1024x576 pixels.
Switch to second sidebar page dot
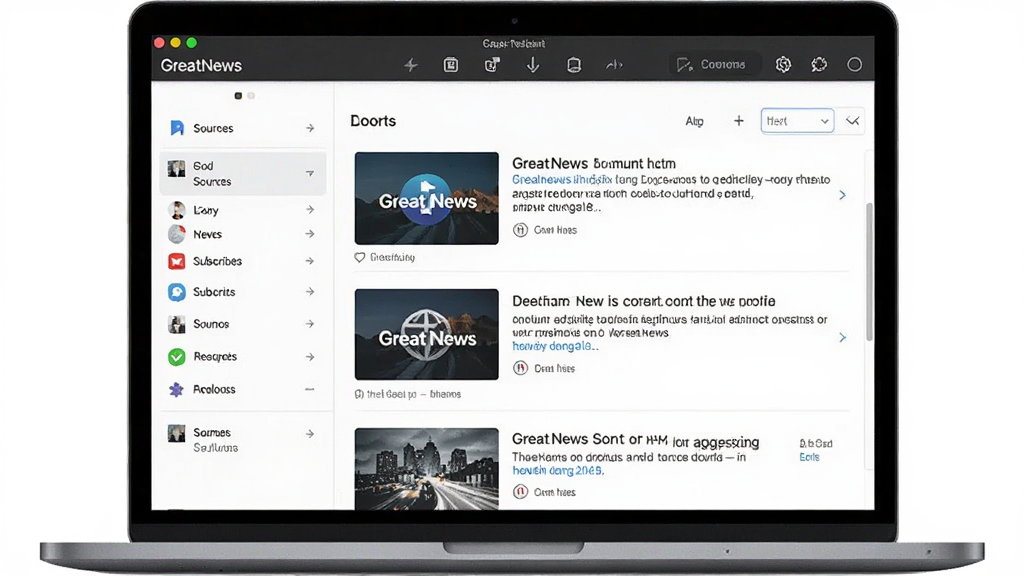coord(251,96)
